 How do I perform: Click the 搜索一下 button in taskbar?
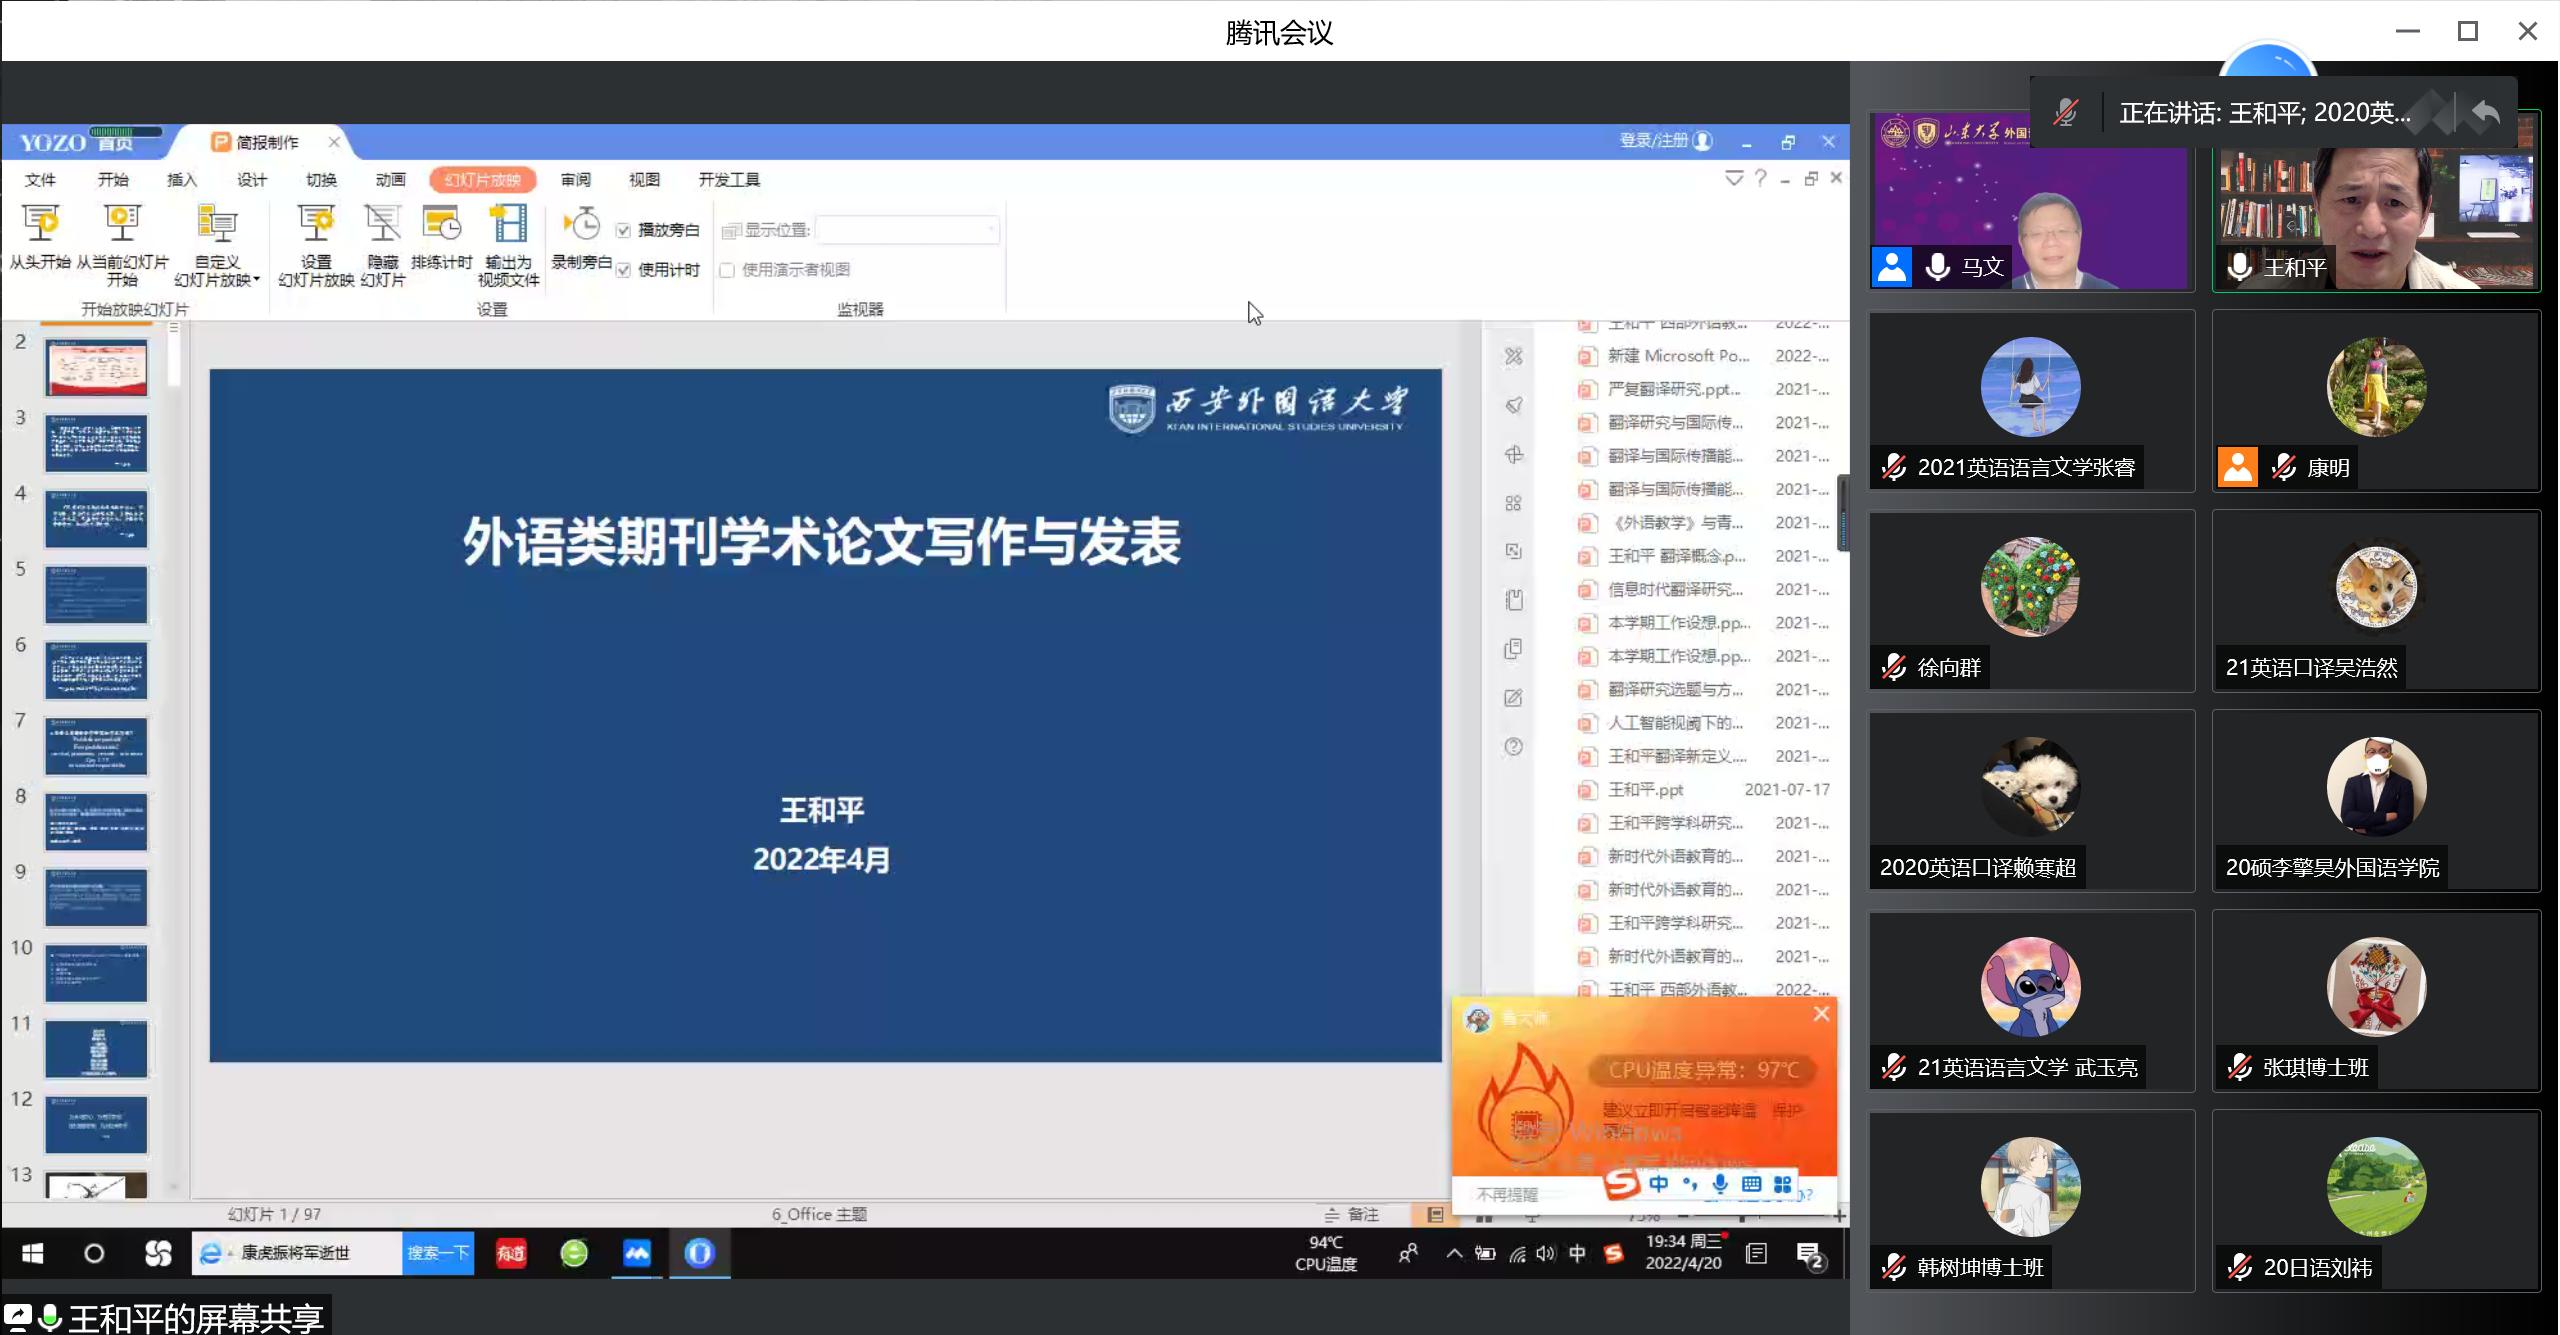(x=437, y=1253)
